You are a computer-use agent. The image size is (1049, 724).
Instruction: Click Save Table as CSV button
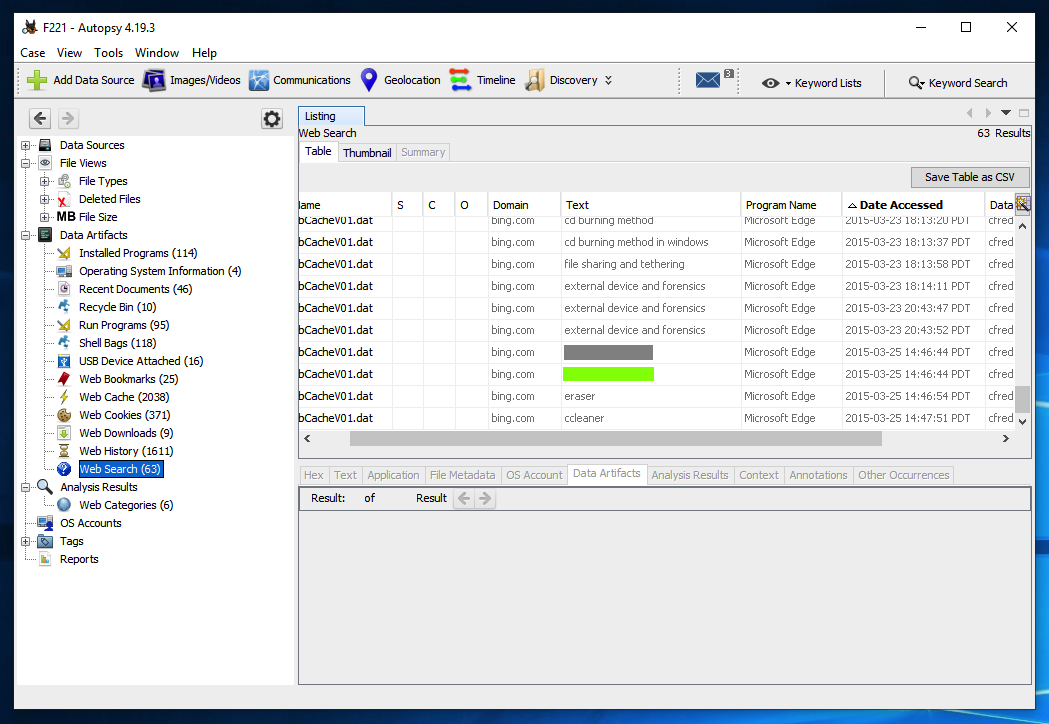pyautogui.click(x=969, y=177)
